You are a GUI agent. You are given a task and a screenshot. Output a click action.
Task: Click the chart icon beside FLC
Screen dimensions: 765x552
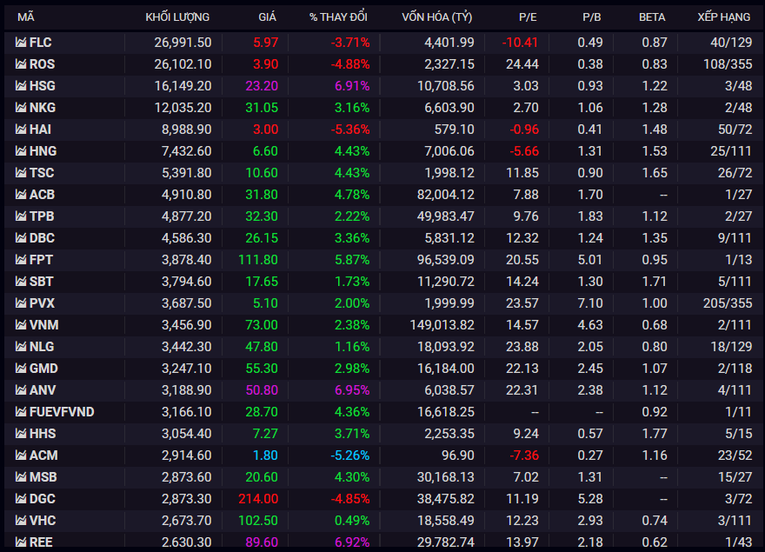coord(21,42)
